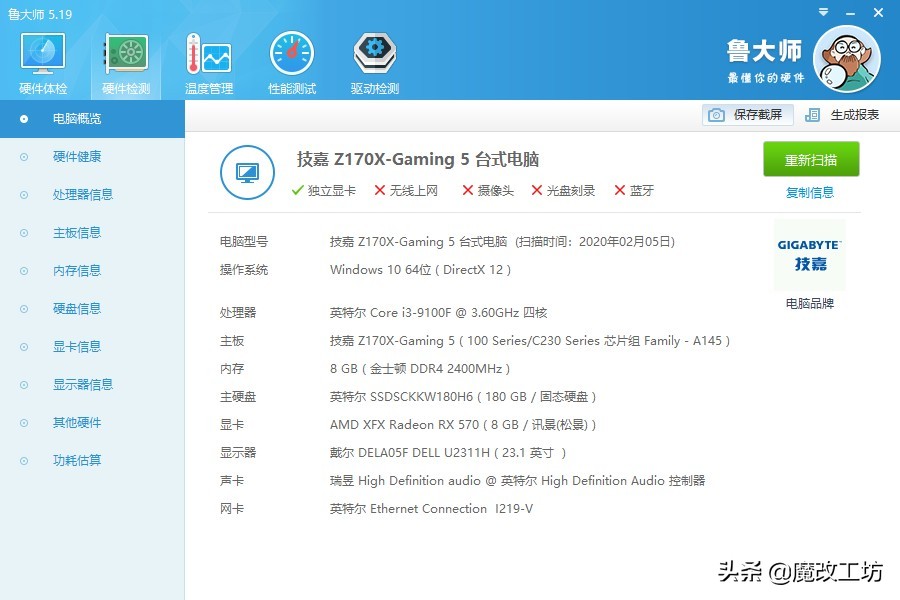Screen dimensions: 900x600
Task: Open the top-right dropdown arrow menu
Action: [822, 13]
